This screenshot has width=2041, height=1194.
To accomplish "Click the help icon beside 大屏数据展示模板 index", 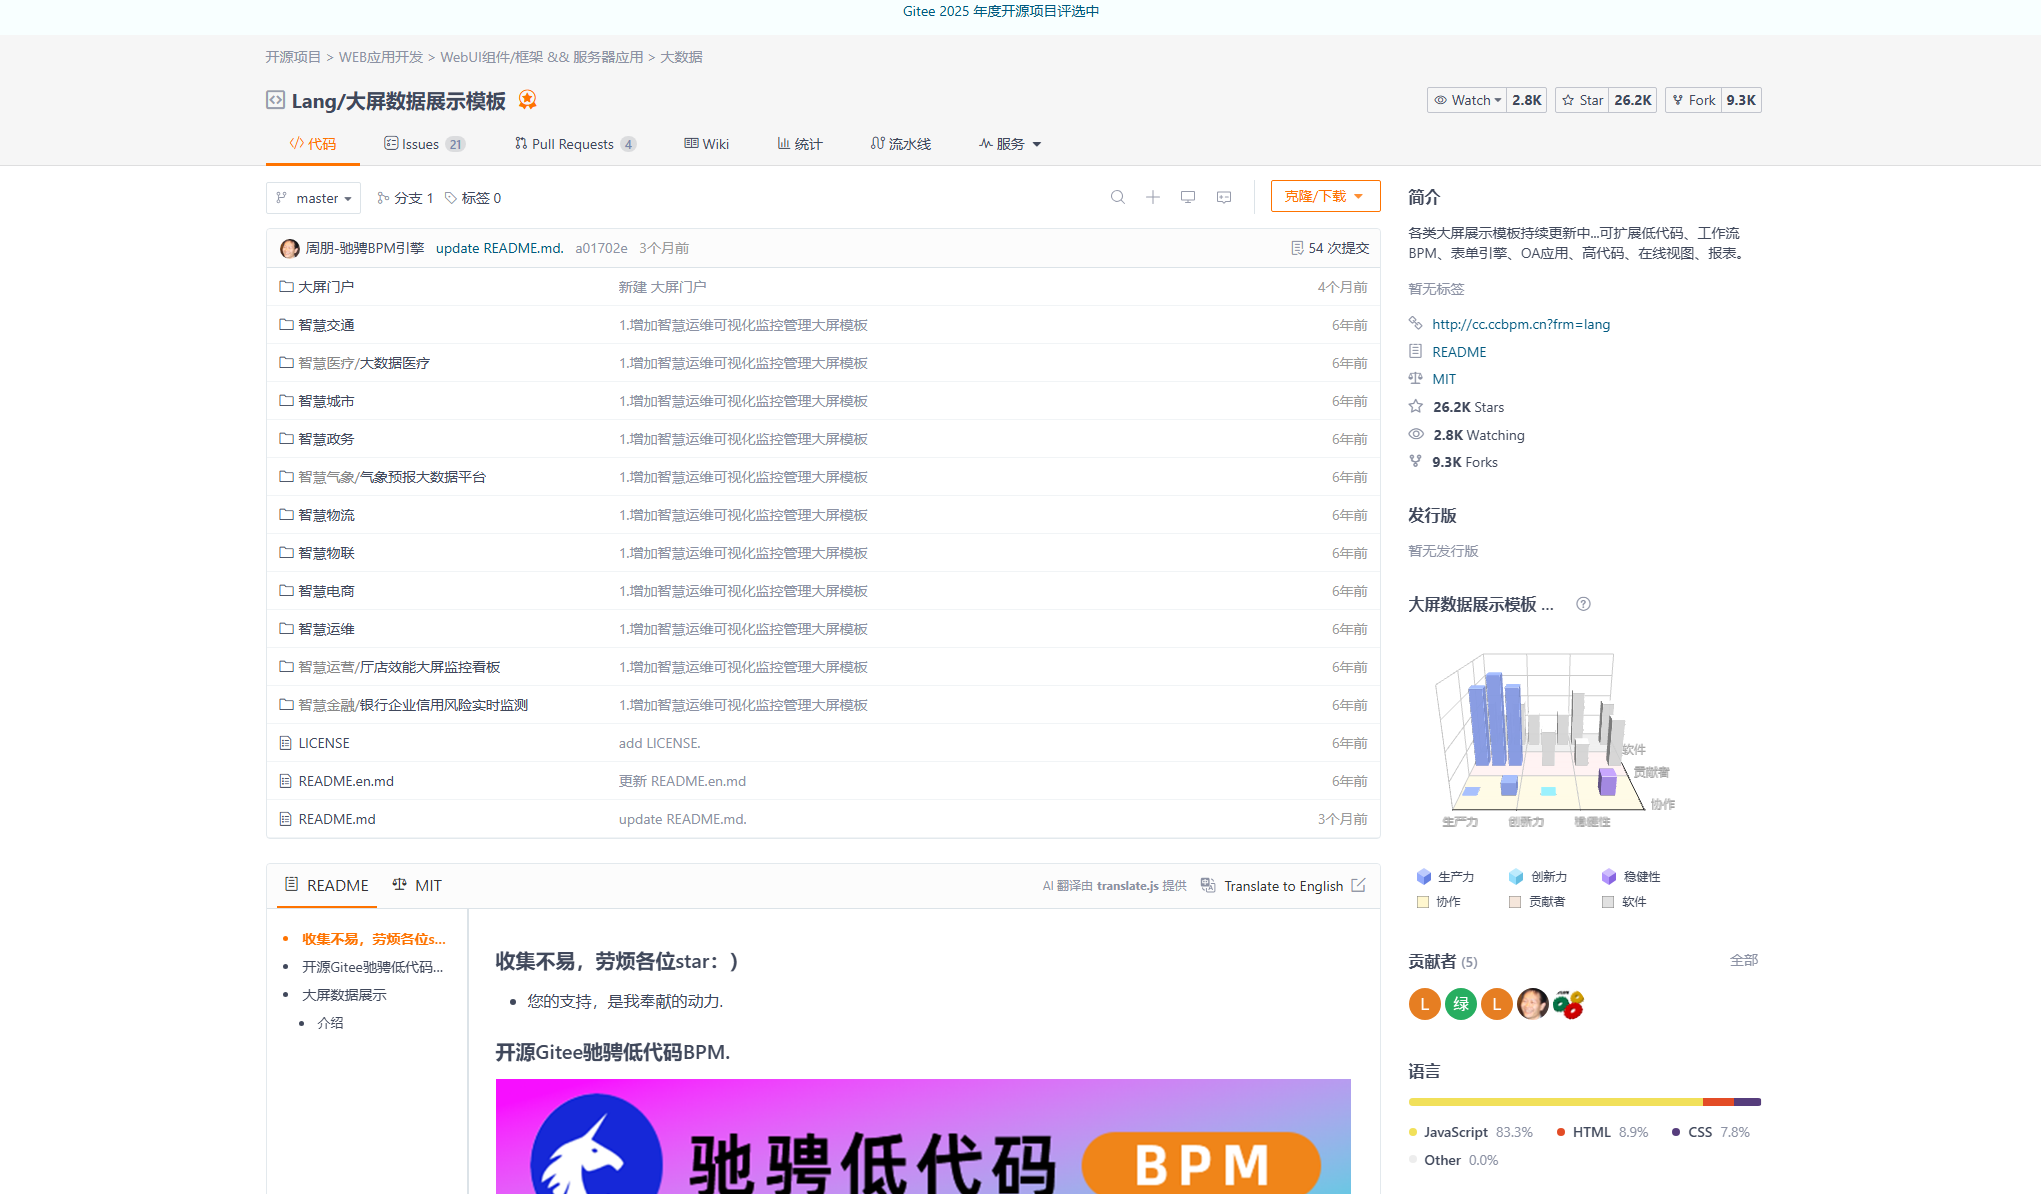I will (x=1583, y=604).
